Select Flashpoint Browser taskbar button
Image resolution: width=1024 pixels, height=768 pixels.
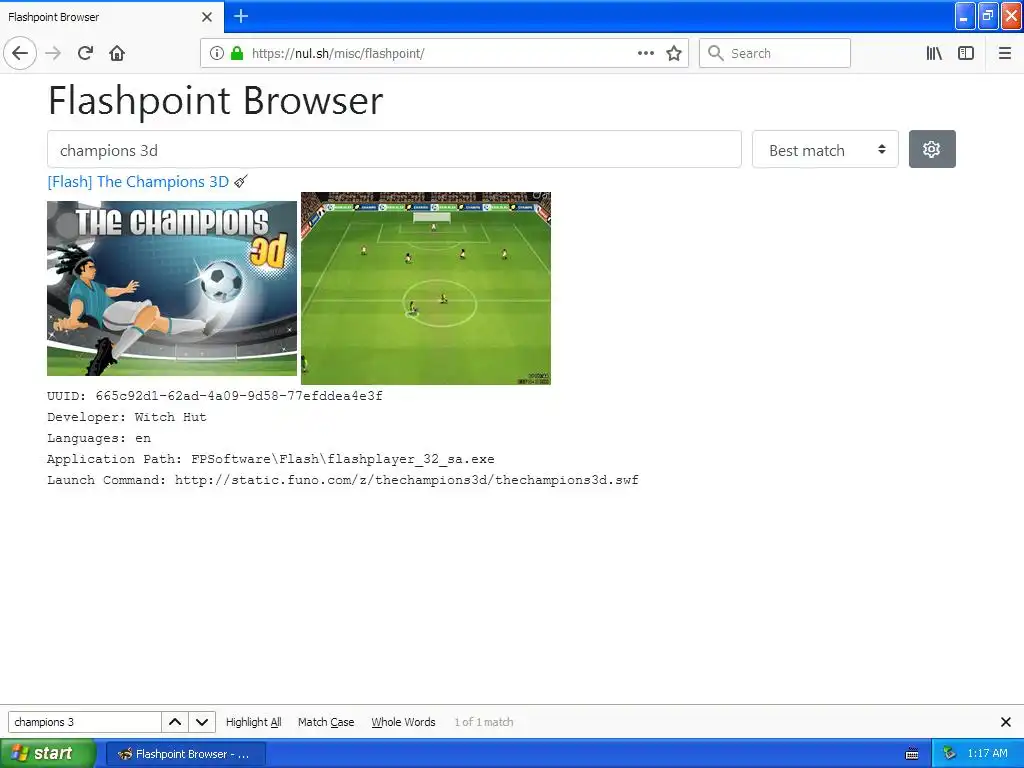pyautogui.click(x=185, y=754)
